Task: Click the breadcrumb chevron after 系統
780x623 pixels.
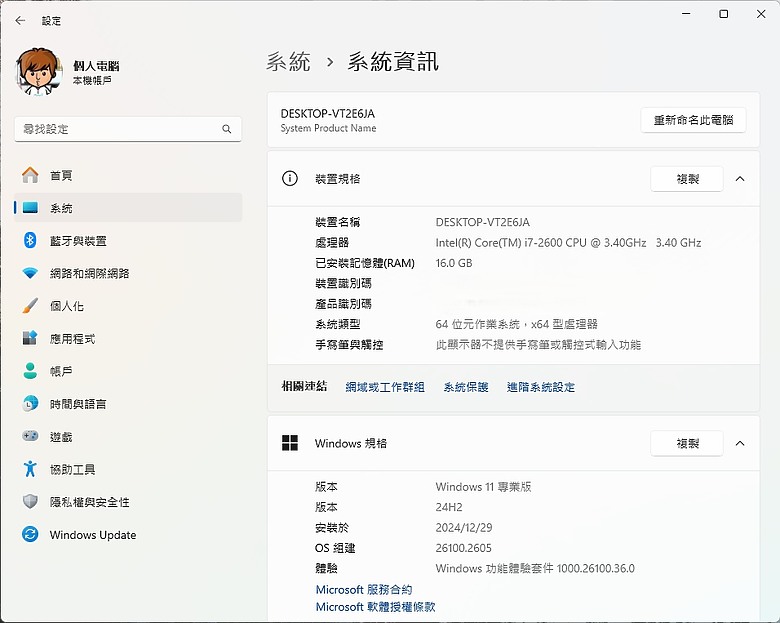Action: pos(330,62)
